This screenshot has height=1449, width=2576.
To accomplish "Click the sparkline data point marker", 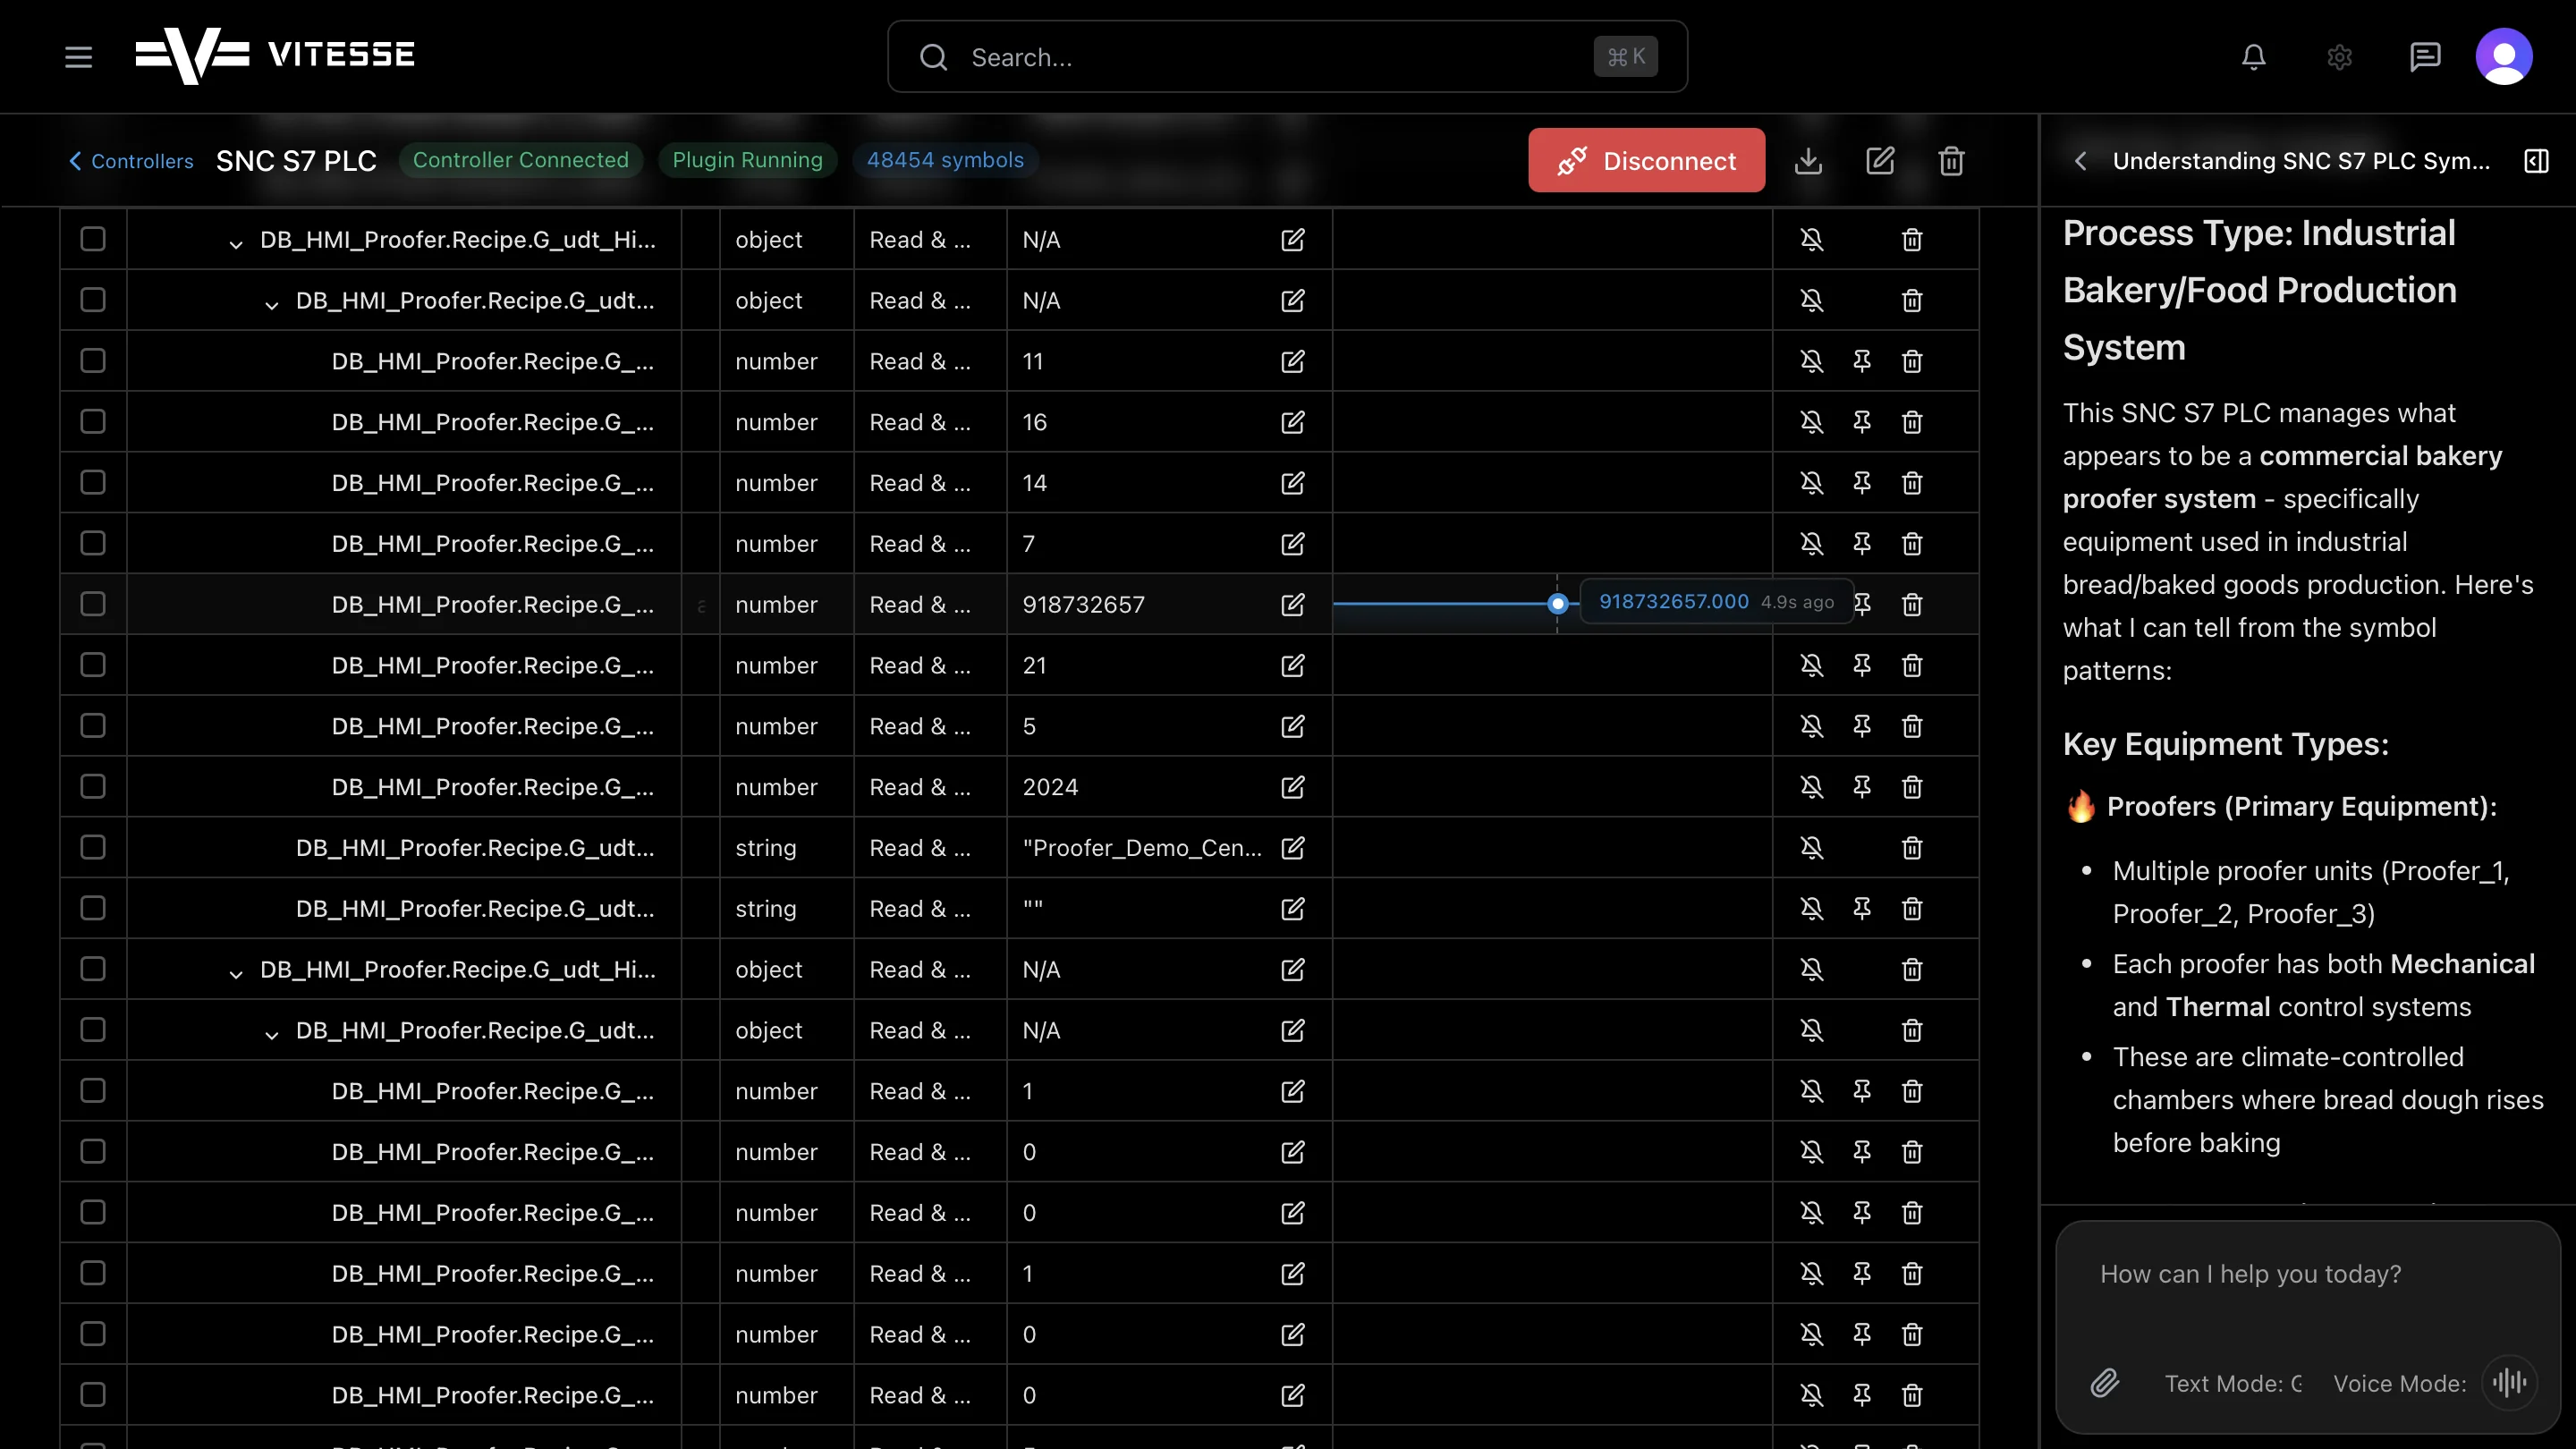I will (1557, 604).
